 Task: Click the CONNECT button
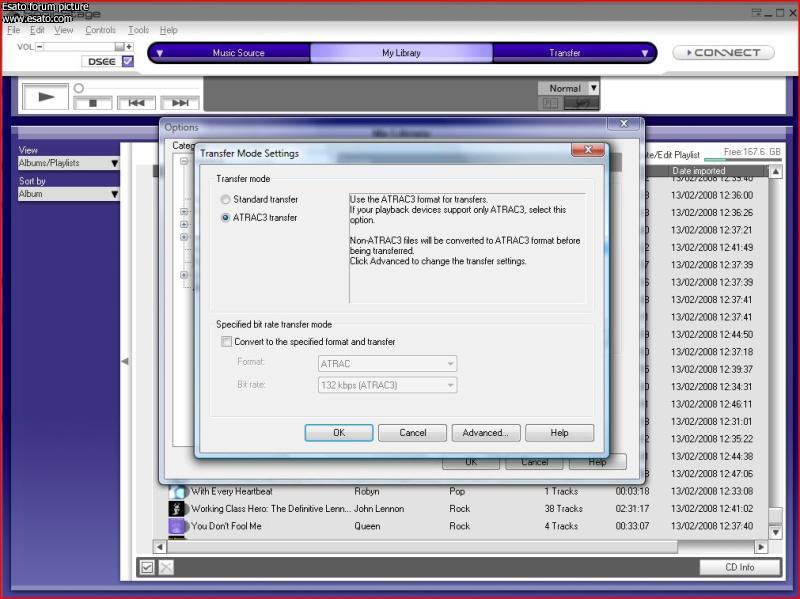coord(723,53)
